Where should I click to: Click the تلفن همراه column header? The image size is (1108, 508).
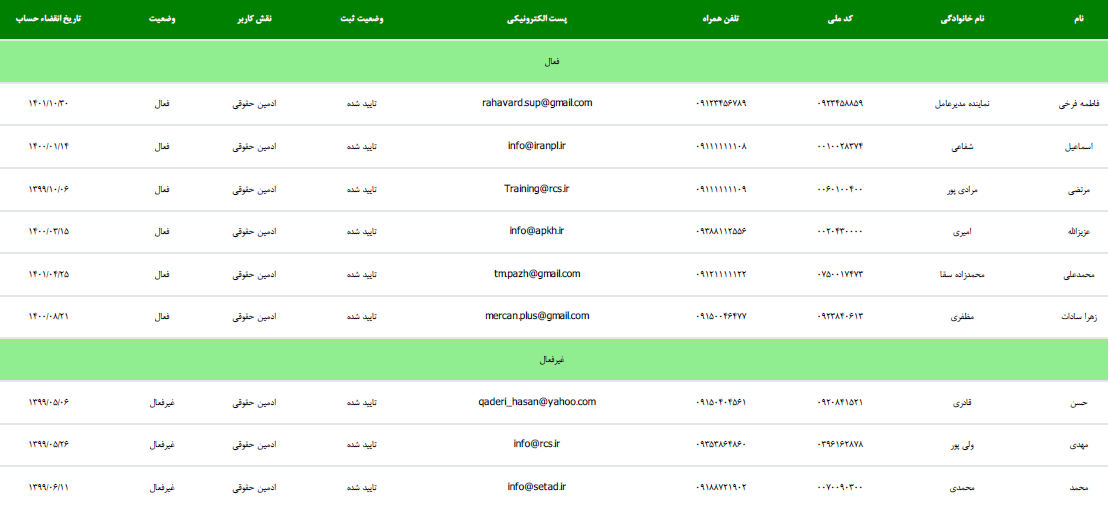pyautogui.click(x=720, y=19)
